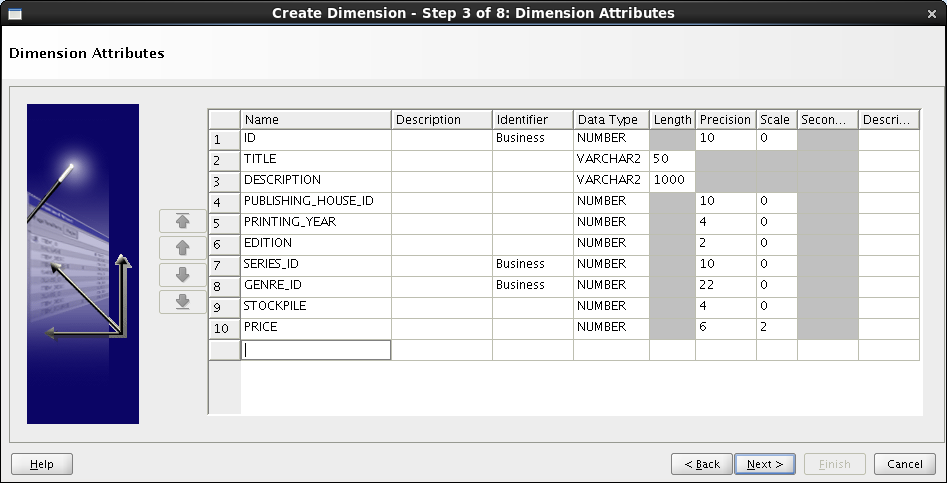Screen dimensions: 947x483
Task: Click Description cell of PRICE row
Action: [441, 329]
